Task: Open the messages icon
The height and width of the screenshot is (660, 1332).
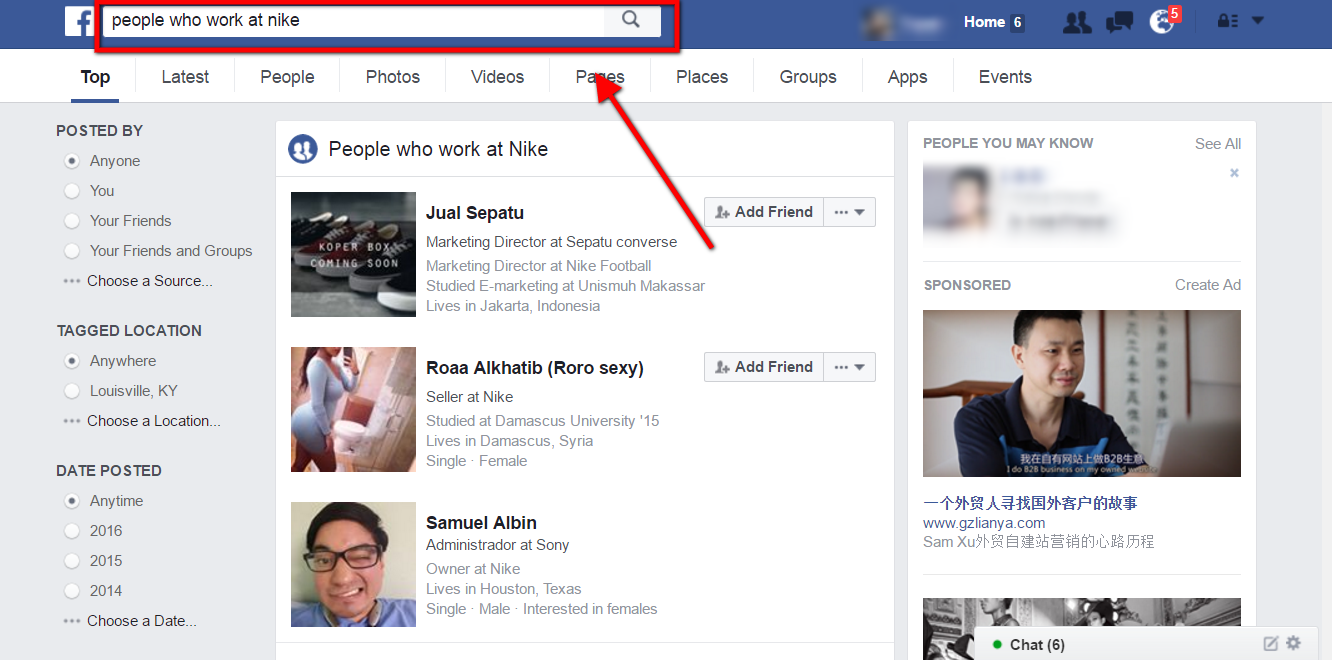Action: tap(1119, 22)
